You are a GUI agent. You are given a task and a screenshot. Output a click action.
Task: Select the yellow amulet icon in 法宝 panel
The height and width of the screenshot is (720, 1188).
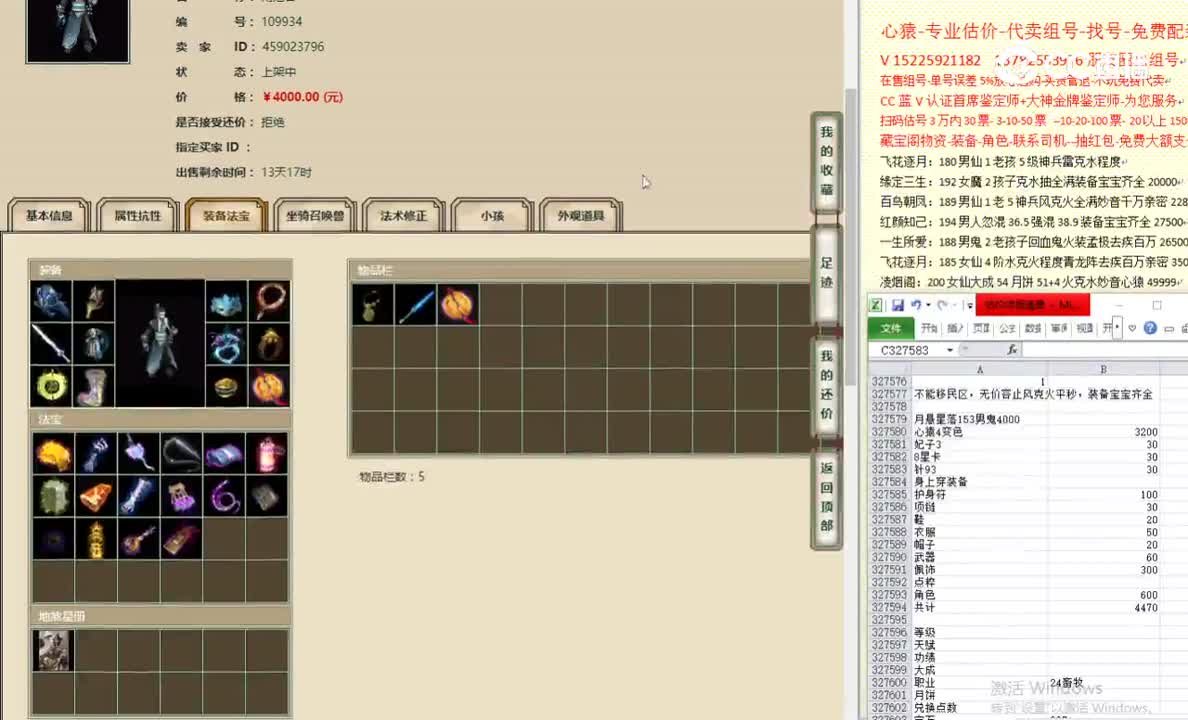(51, 452)
